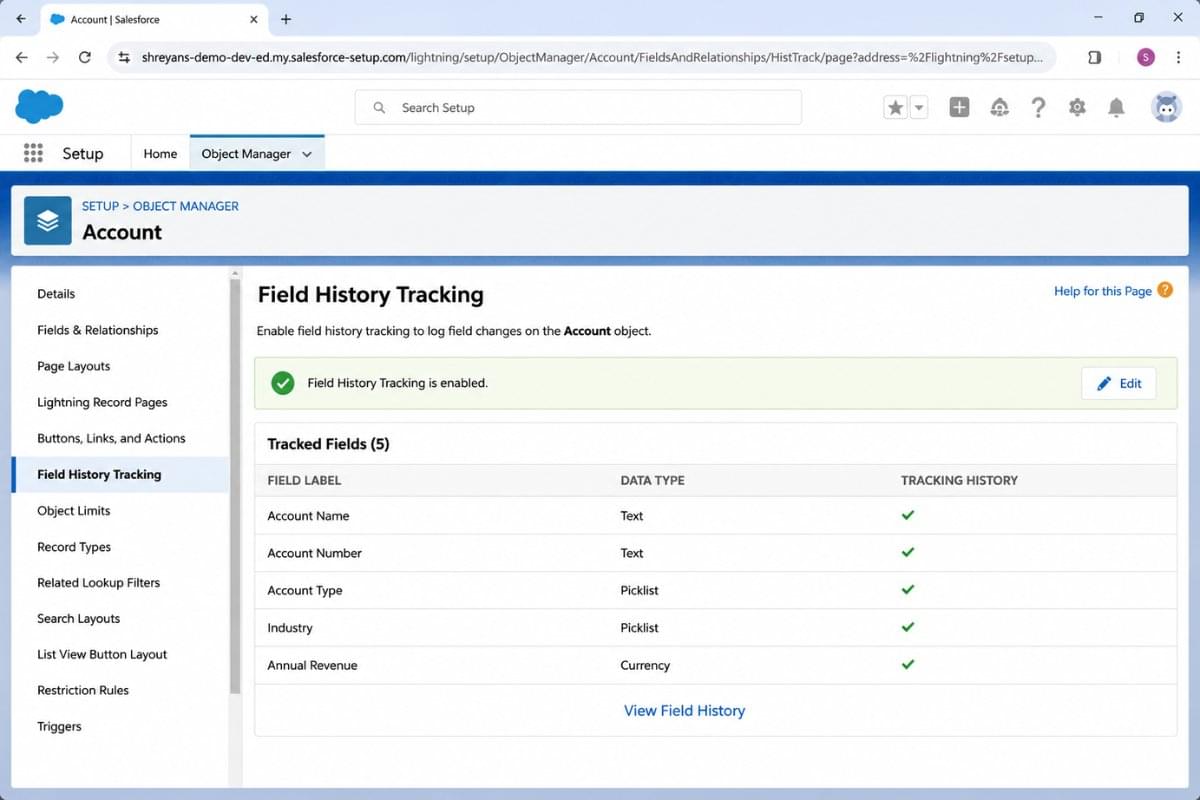Open a new browser tab

(286, 19)
